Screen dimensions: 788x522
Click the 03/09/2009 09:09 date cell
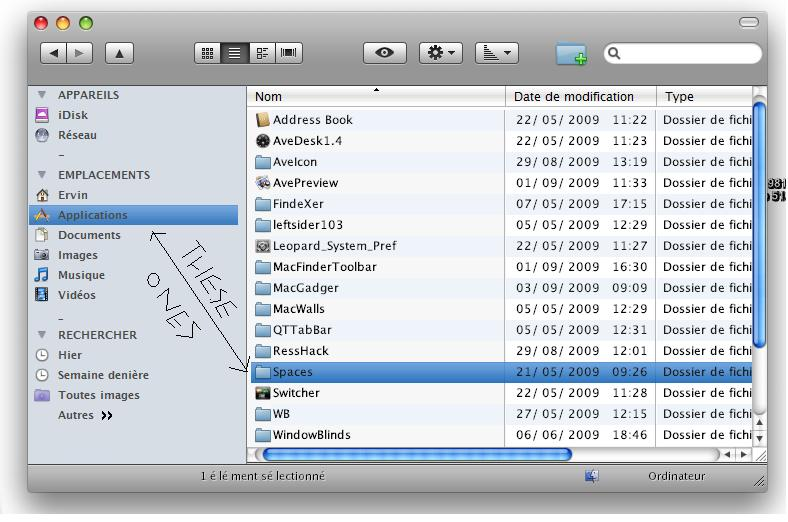581,288
